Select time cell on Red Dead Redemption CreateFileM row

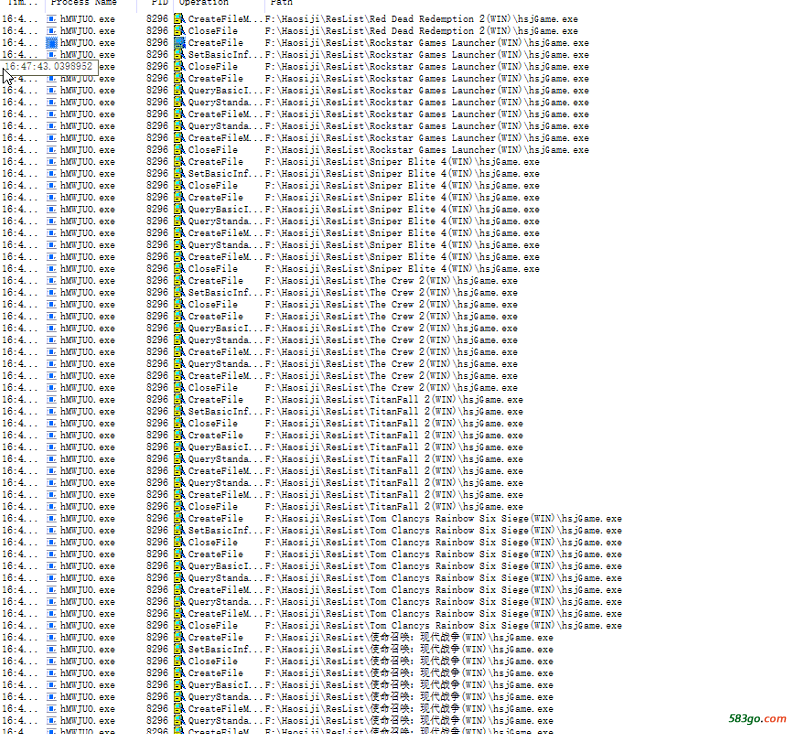(x=20, y=19)
